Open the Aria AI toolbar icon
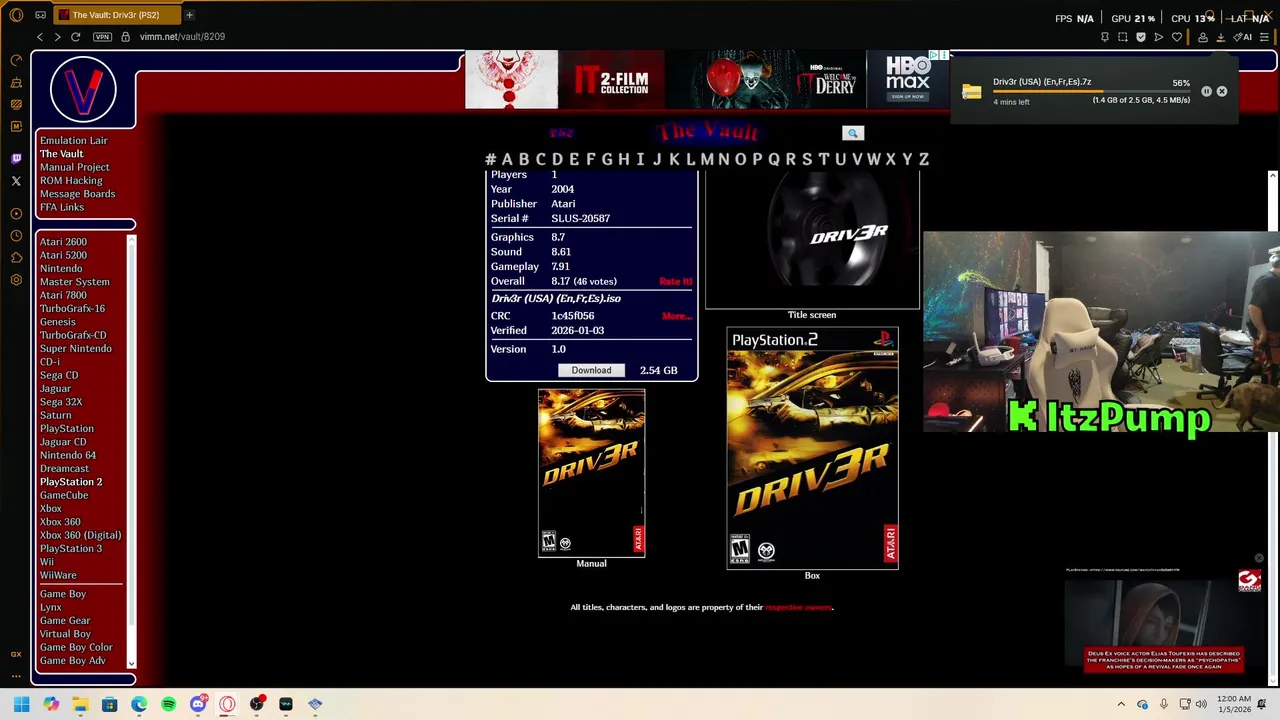The image size is (1280, 720). [1243, 37]
